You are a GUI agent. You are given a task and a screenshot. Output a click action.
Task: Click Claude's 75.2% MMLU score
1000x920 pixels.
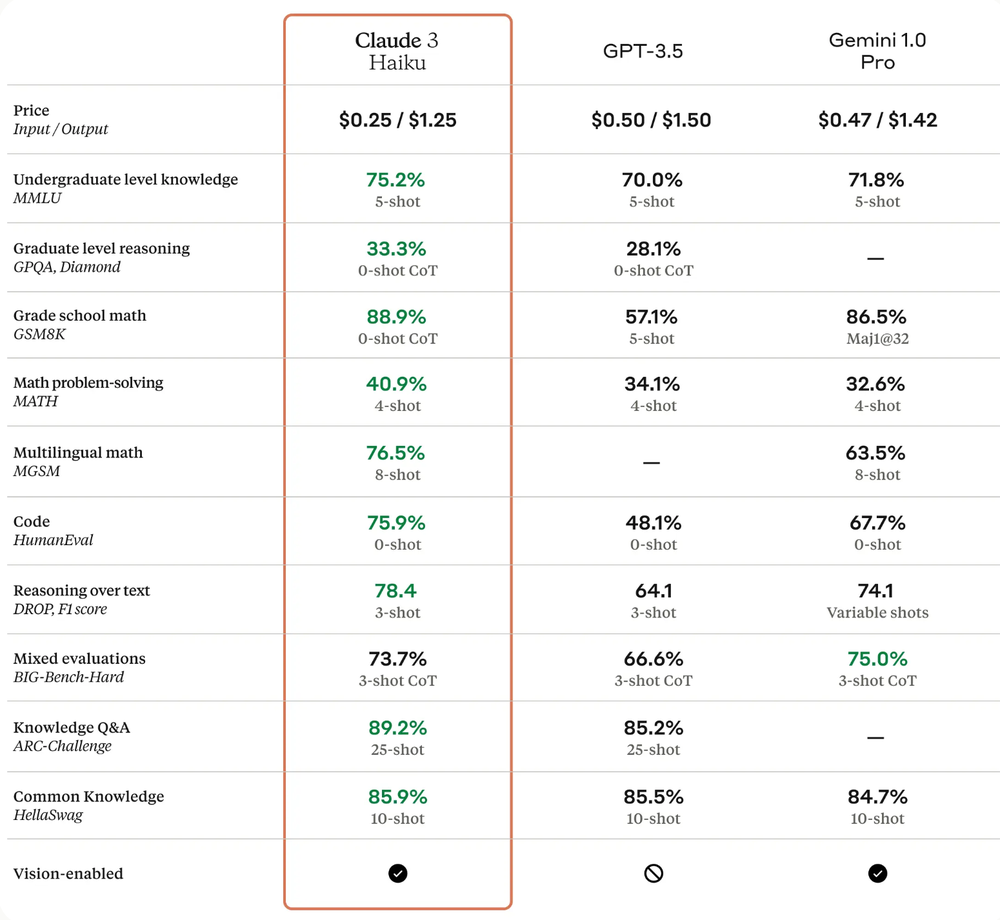(395, 180)
